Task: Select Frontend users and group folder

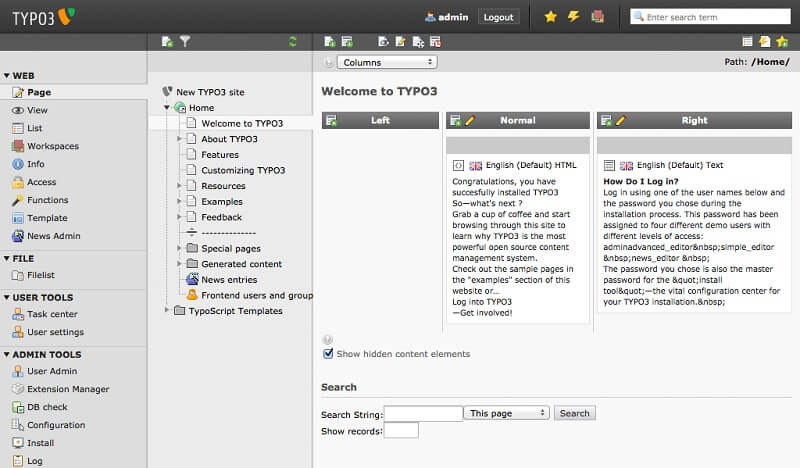Action: tap(257, 295)
